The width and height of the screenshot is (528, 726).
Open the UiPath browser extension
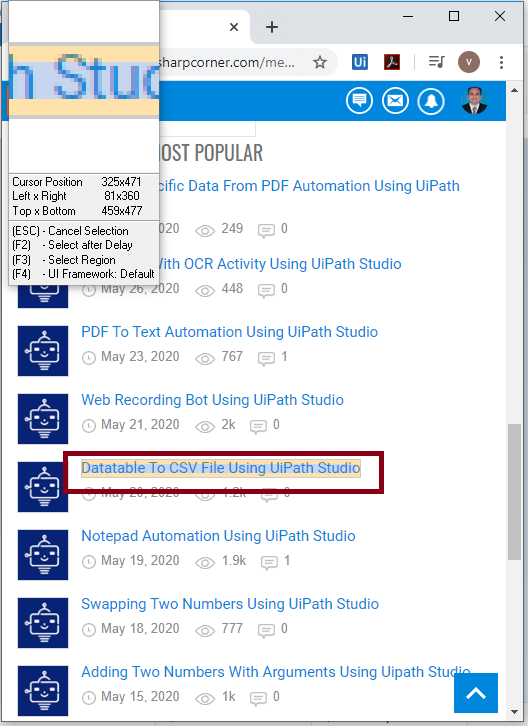pyautogui.click(x=360, y=62)
